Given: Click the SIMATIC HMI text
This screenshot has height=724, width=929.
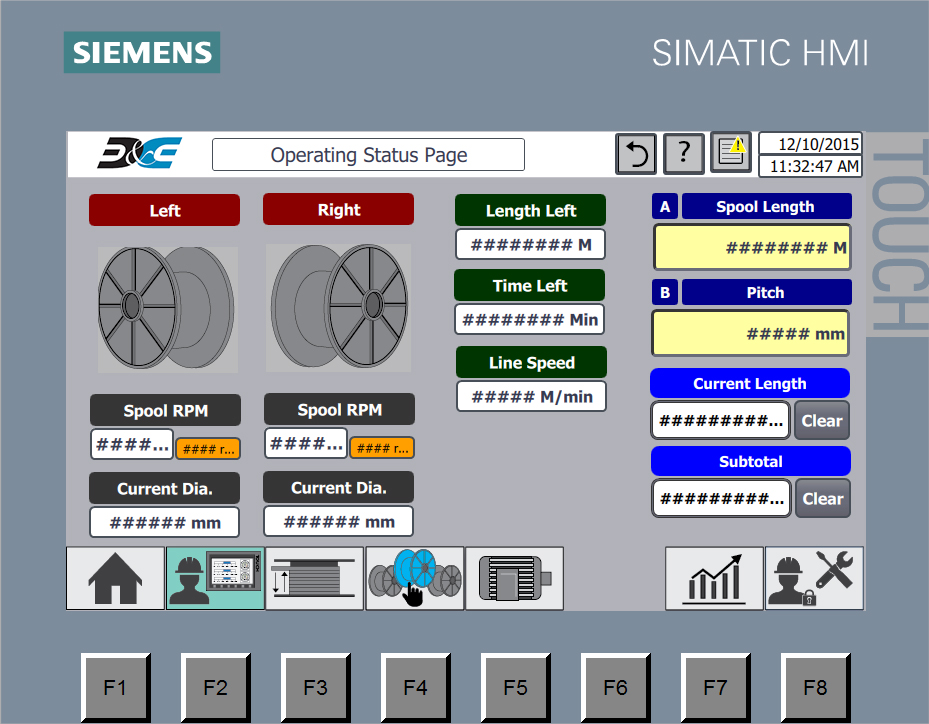Looking at the screenshot, I should point(760,53).
